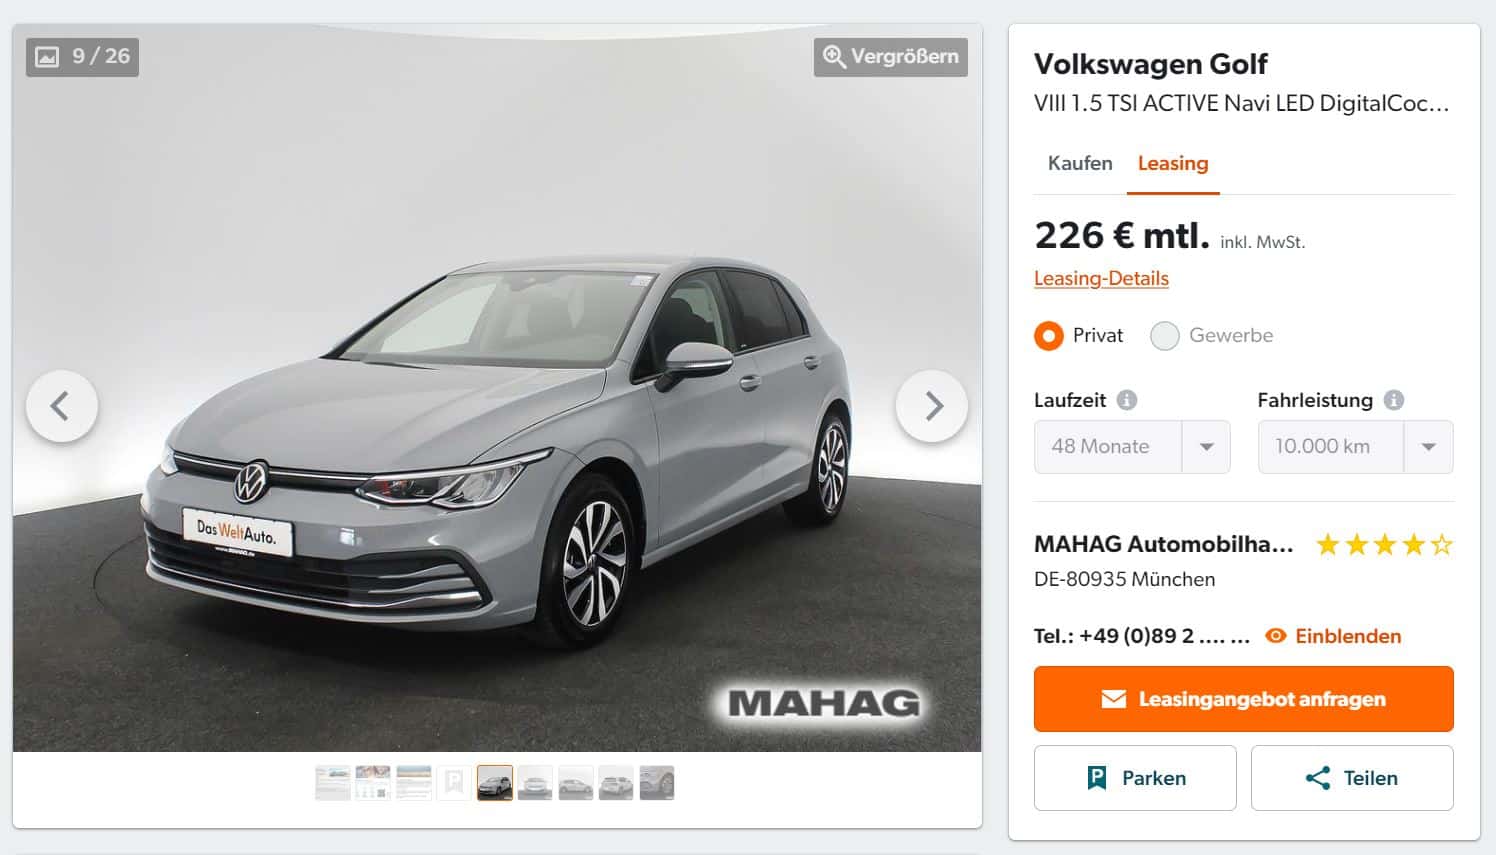This screenshot has height=855, width=1496.
Task: Open info icon next to Laufzeit
Action: tap(1127, 400)
